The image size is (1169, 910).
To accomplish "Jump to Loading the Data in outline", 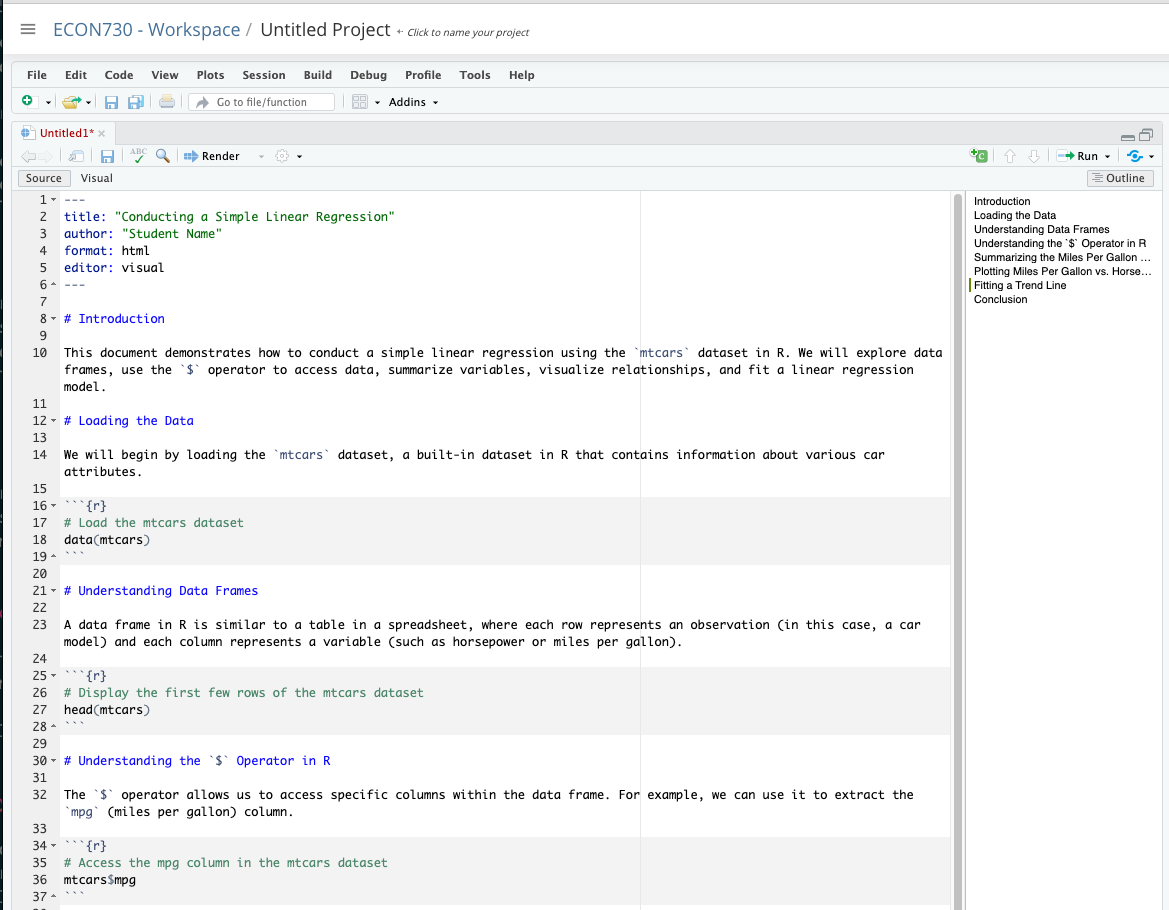I will 1014,215.
